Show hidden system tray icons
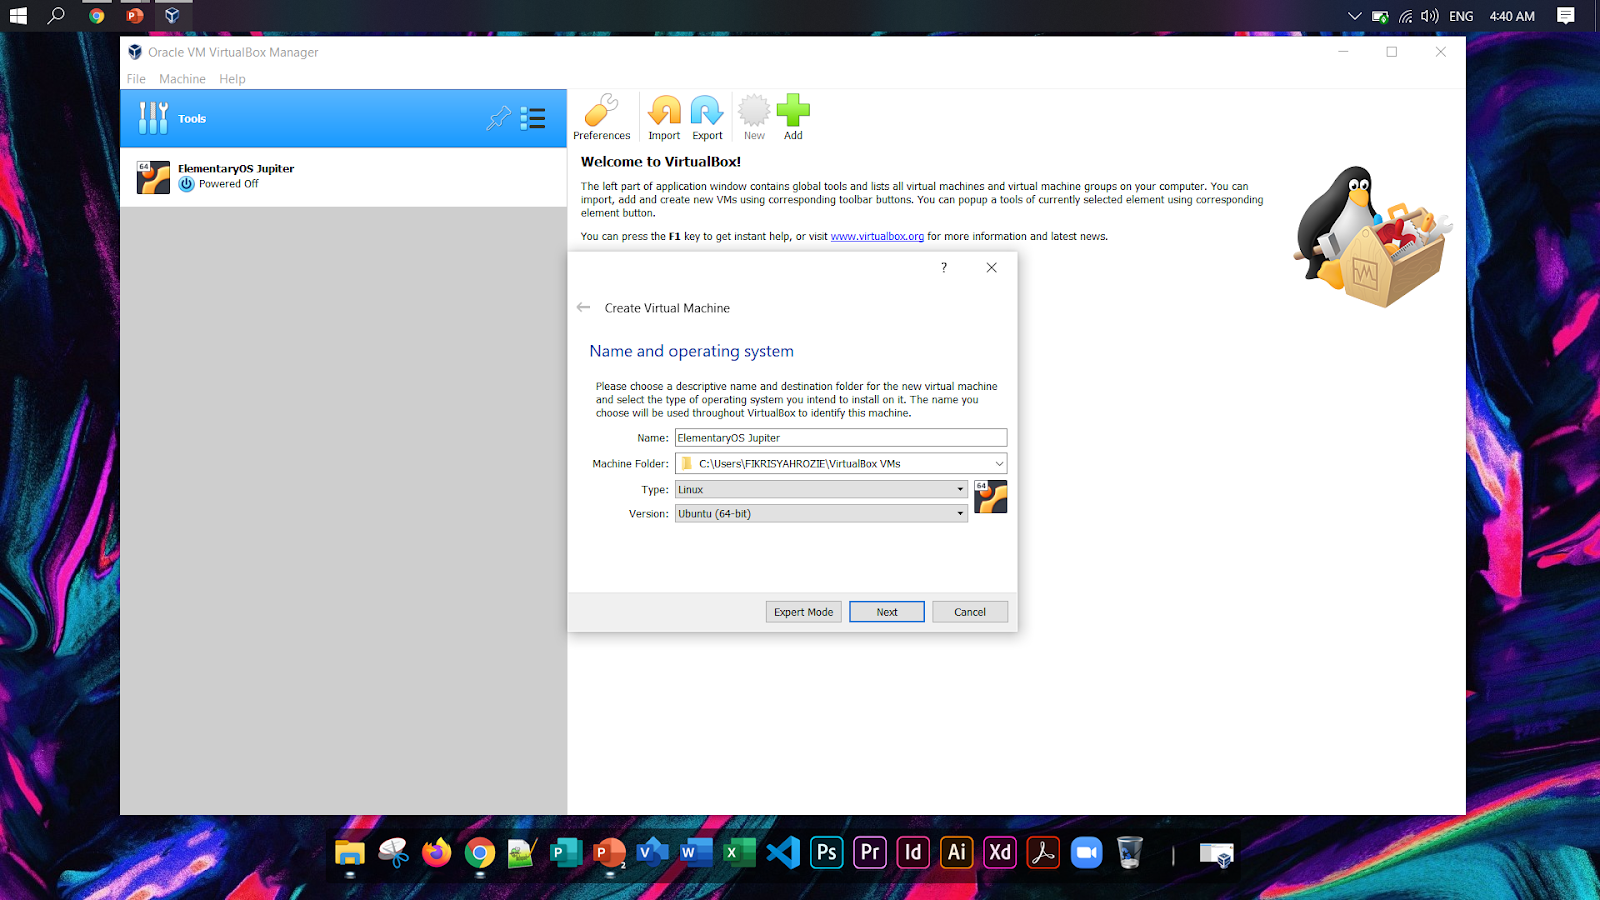The height and width of the screenshot is (900, 1600). click(1354, 16)
